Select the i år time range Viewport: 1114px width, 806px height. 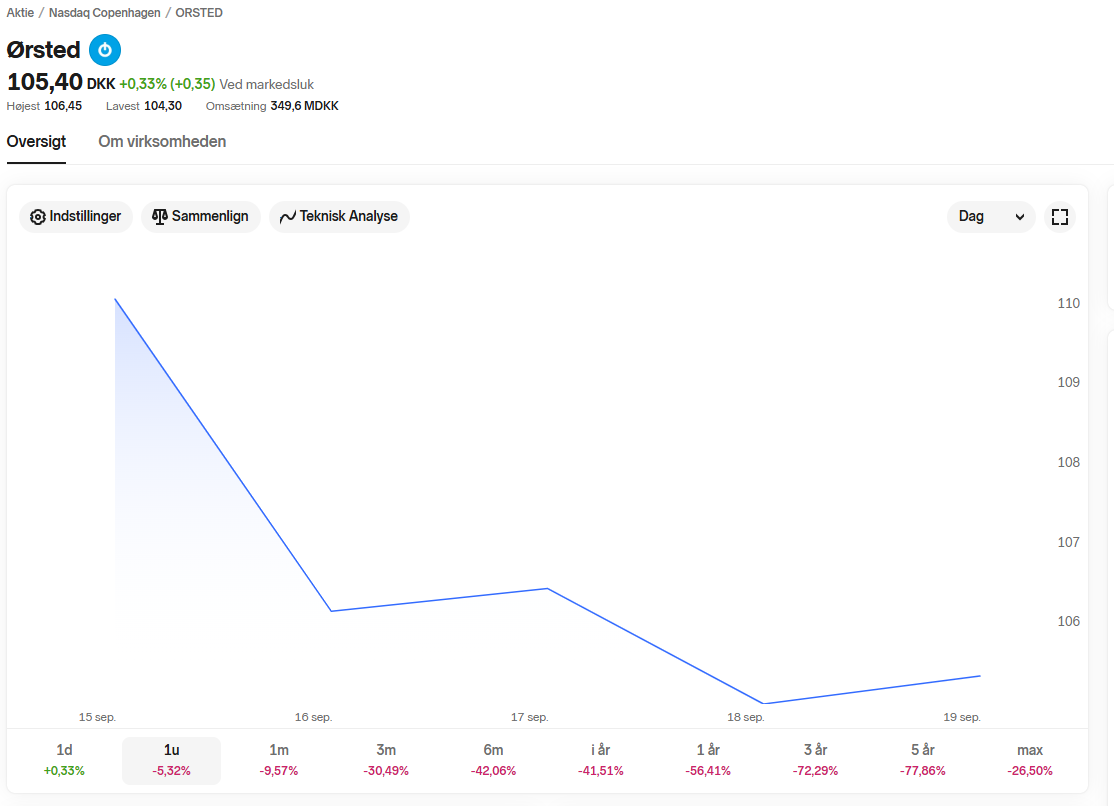[600, 760]
